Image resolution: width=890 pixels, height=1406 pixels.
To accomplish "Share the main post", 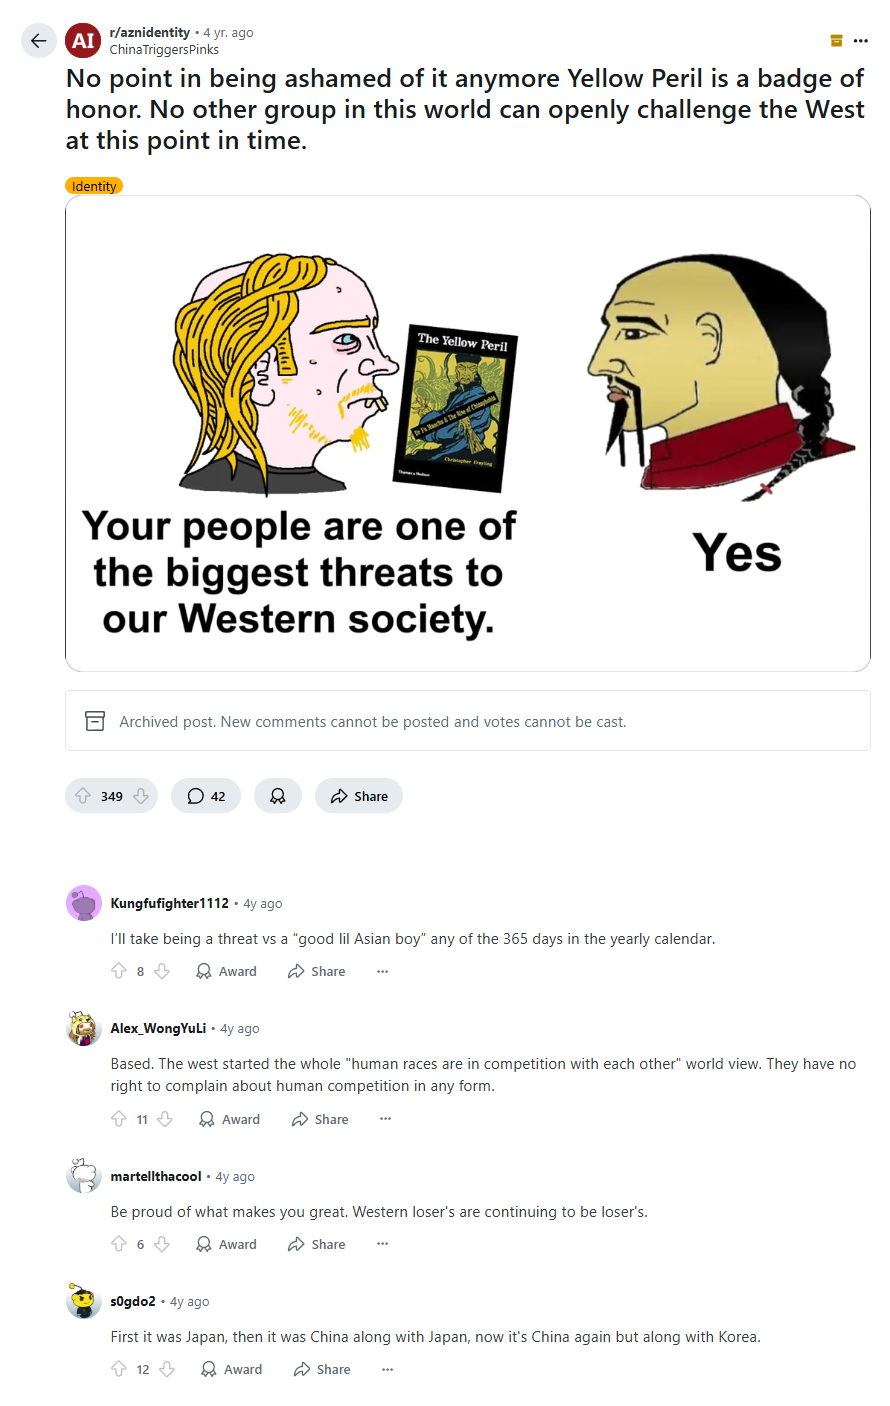I will pos(359,796).
